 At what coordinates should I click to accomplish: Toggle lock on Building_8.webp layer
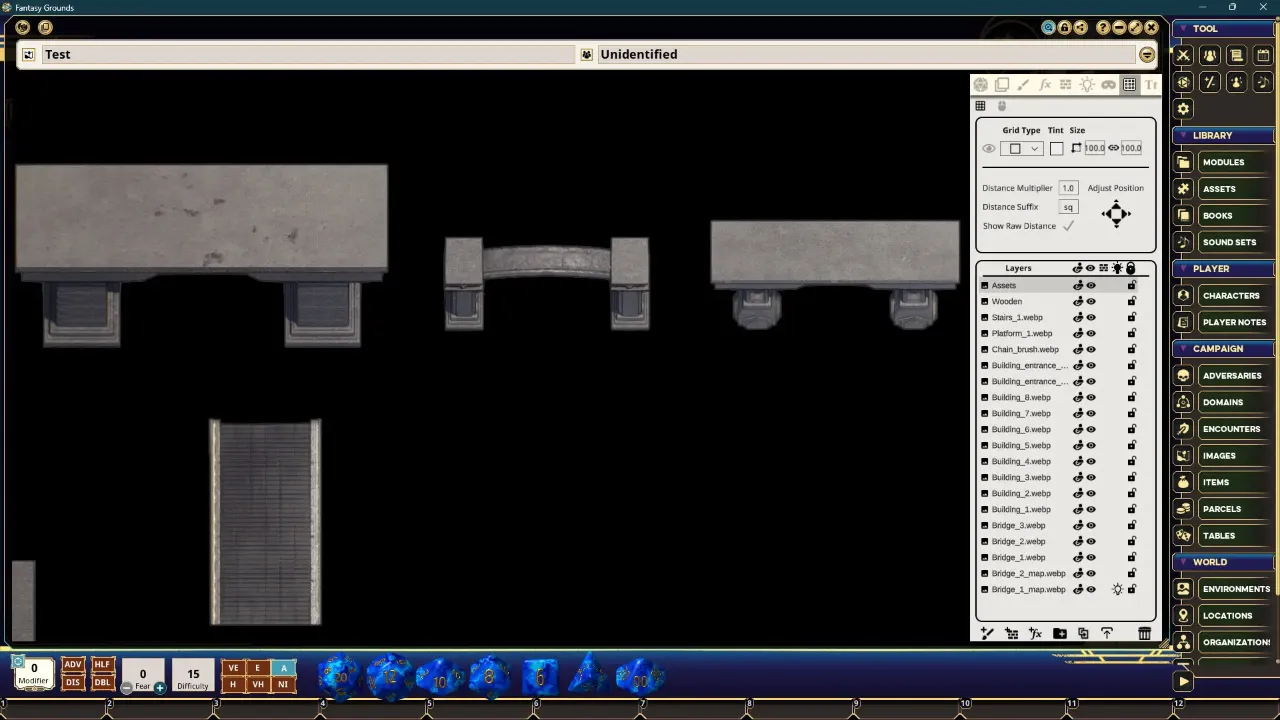(1131, 397)
